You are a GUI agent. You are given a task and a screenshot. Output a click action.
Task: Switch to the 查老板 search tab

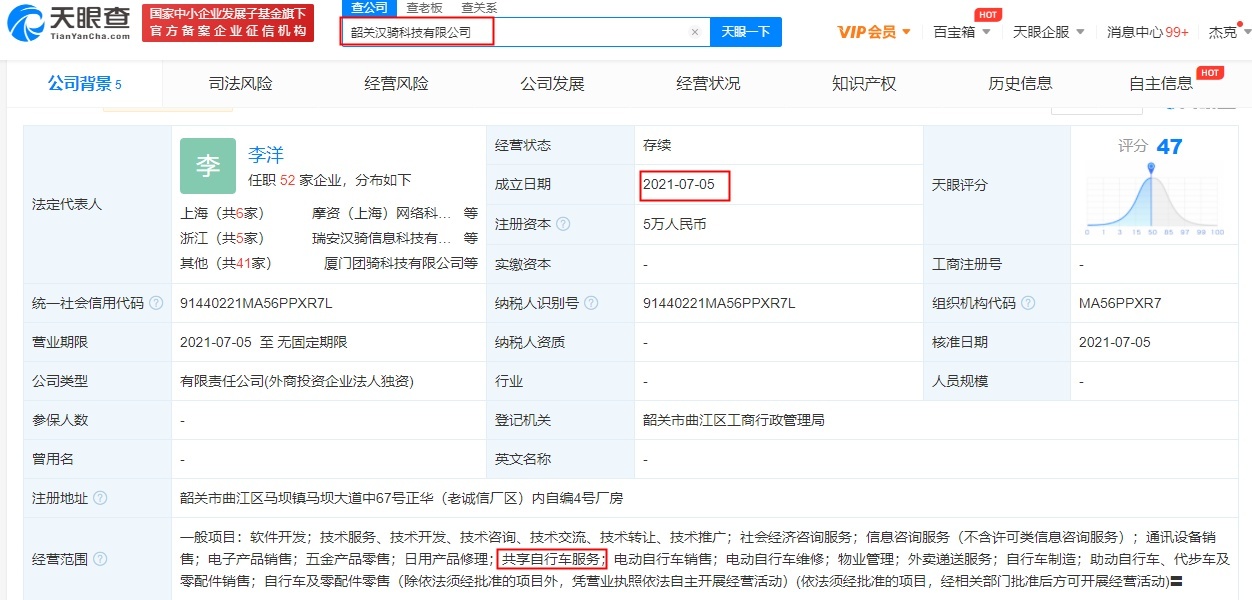pyautogui.click(x=424, y=7)
